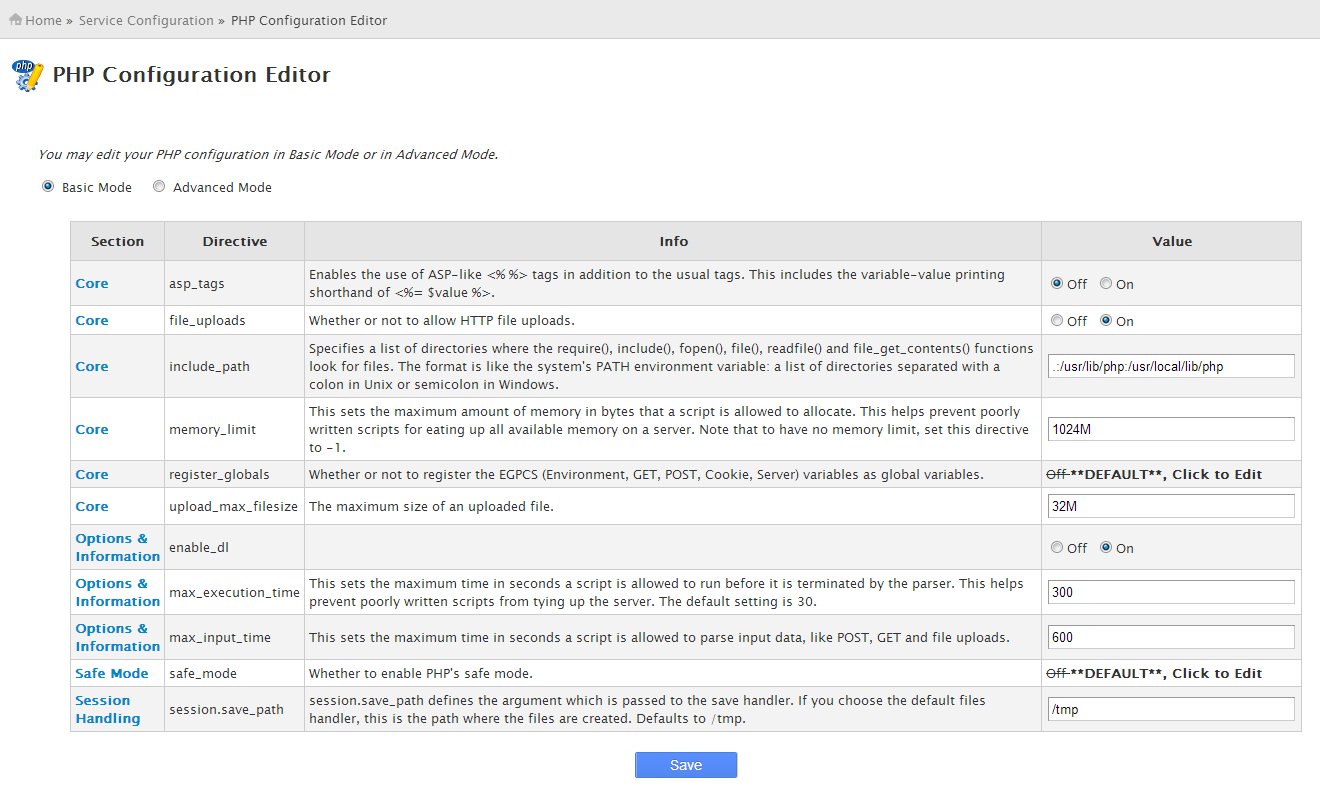Click the asp_tags directive cell

pyautogui.click(x=235, y=283)
